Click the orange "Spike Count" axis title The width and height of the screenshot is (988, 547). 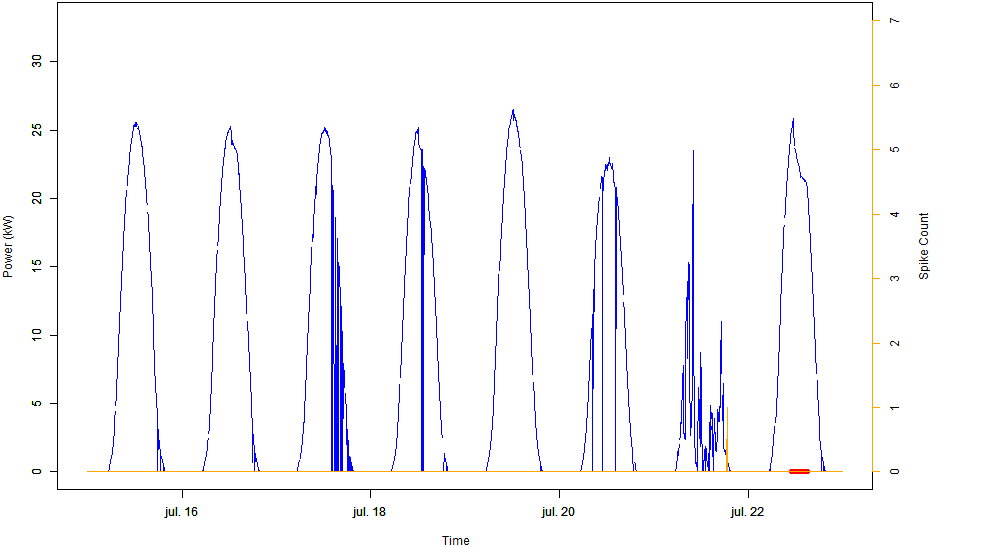924,246
